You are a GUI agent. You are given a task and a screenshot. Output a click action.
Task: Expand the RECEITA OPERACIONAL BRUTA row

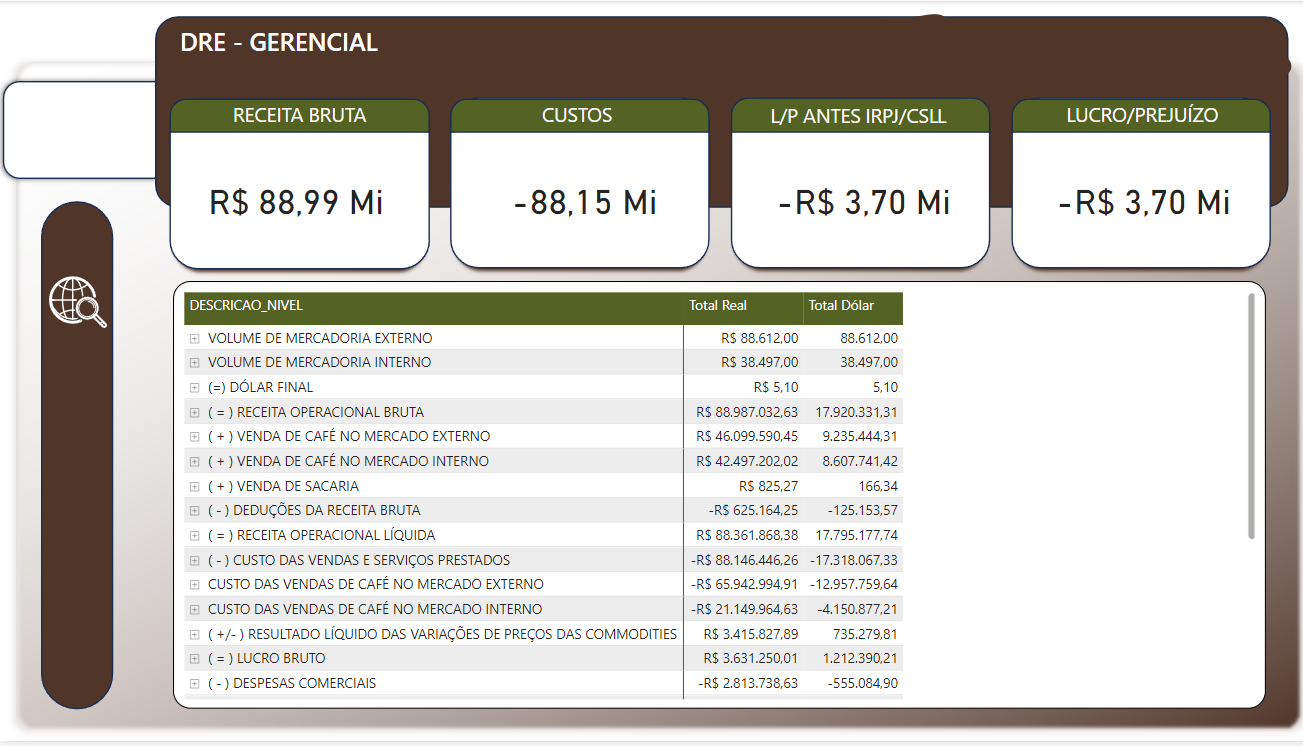pyautogui.click(x=195, y=412)
